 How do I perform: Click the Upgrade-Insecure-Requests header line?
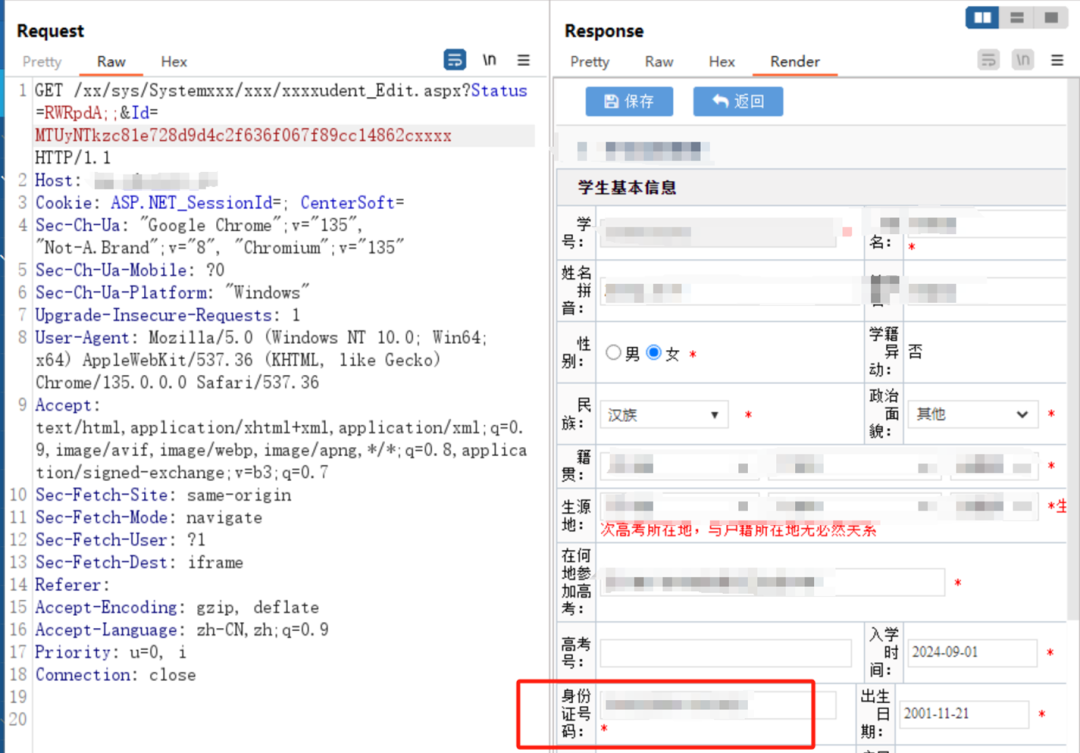tap(167, 315)
